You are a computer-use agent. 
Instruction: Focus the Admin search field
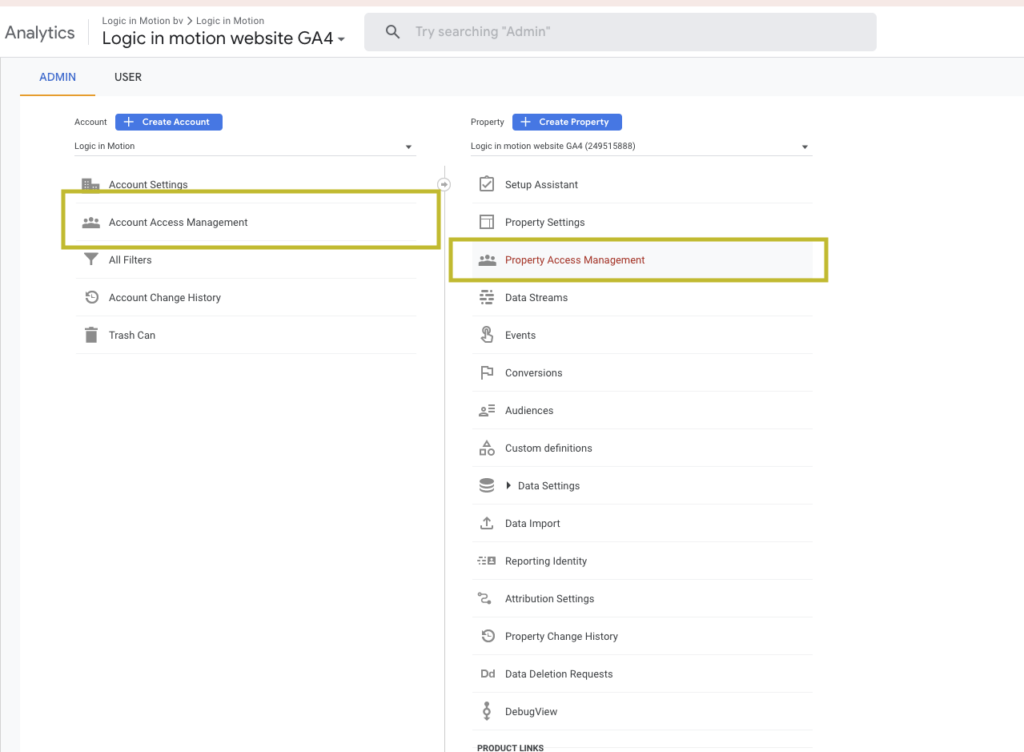[620, 32]
